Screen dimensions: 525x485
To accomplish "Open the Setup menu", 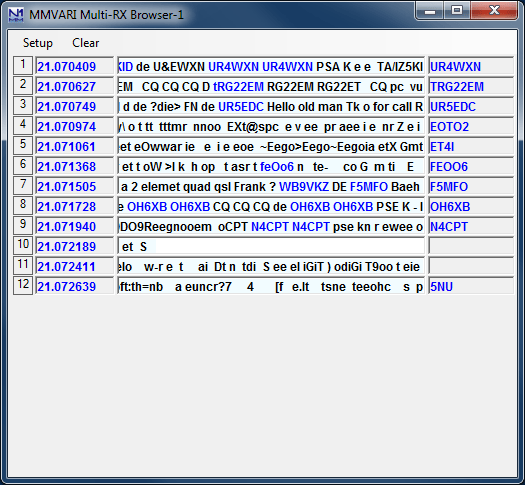I will [38, 43].
